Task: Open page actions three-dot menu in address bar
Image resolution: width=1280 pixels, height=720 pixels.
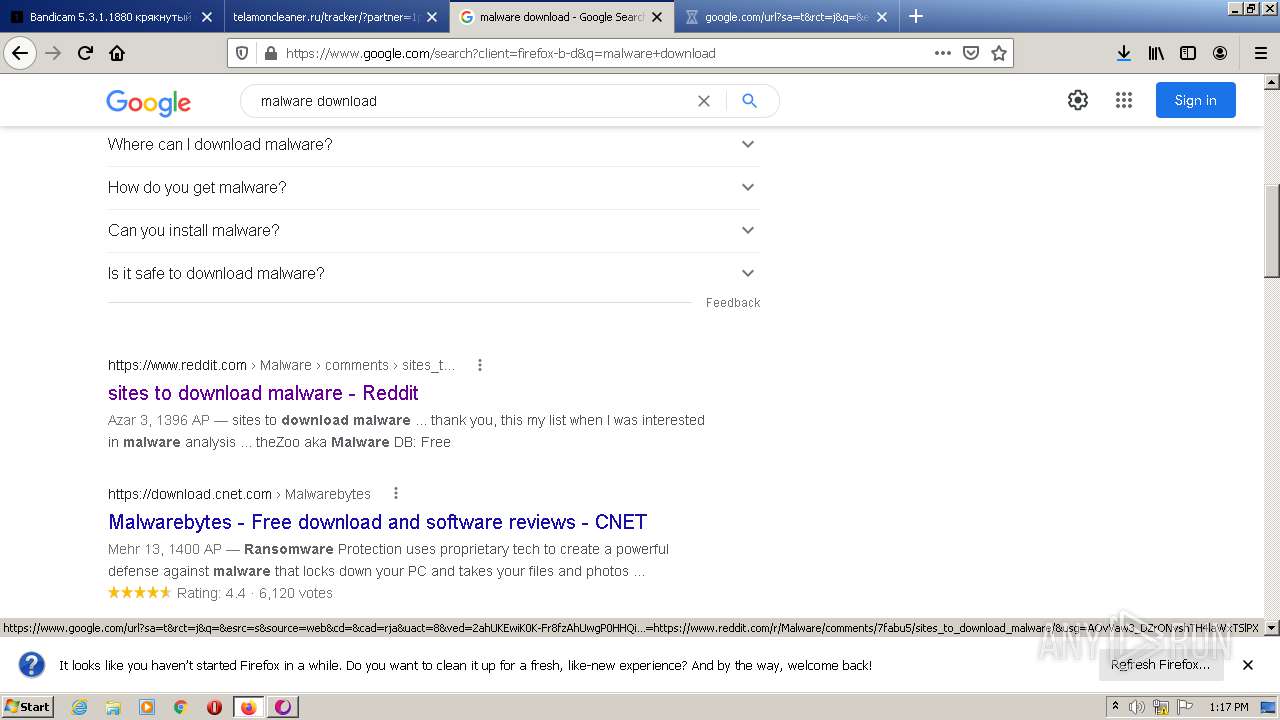Action: 943,53
